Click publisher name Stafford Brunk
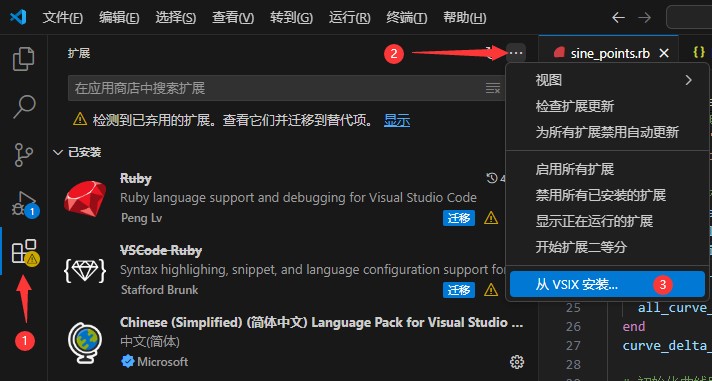The image size is (712, 381). (x=159, y=290)
